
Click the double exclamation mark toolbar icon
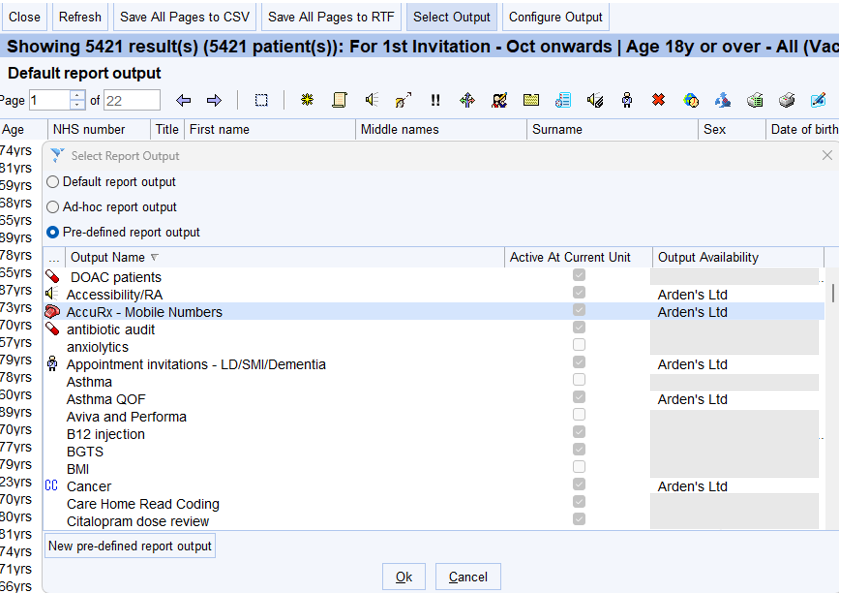(x=435, y=100)
